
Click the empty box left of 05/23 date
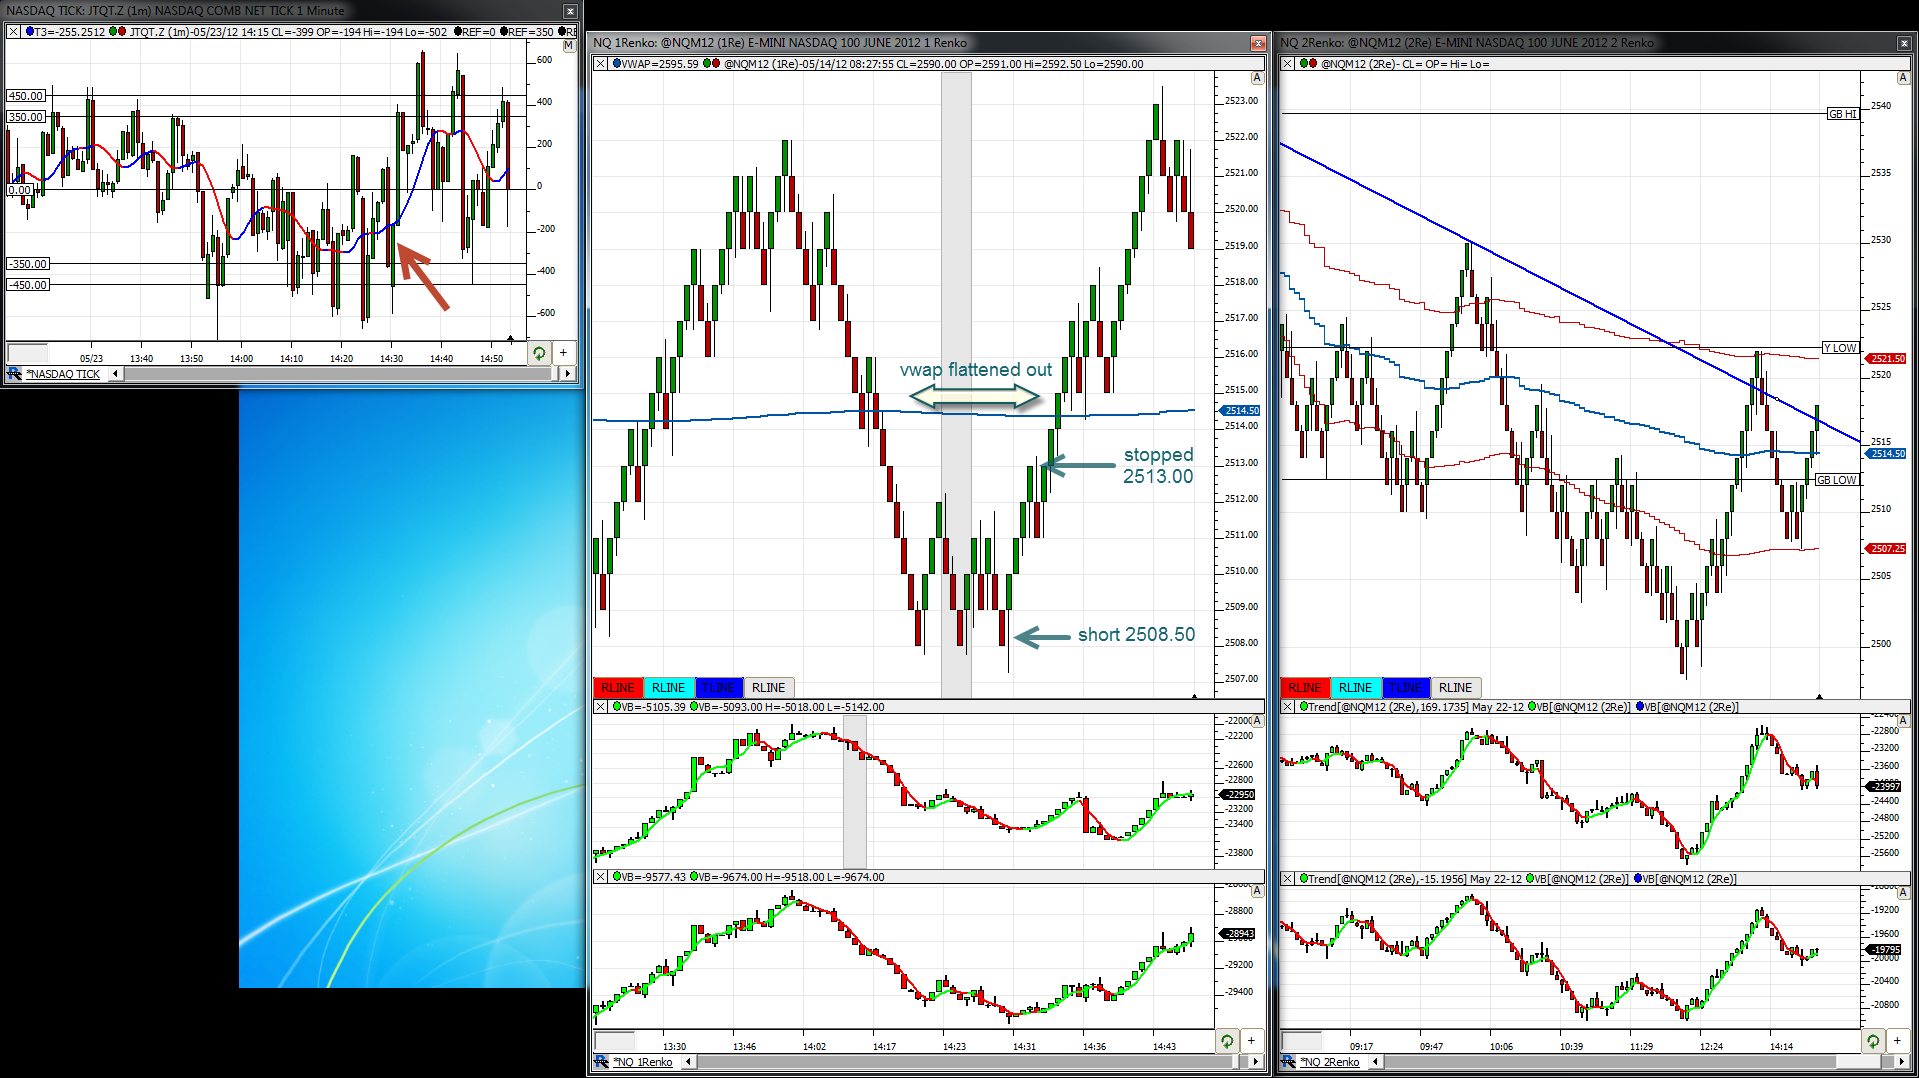[28, 353]
